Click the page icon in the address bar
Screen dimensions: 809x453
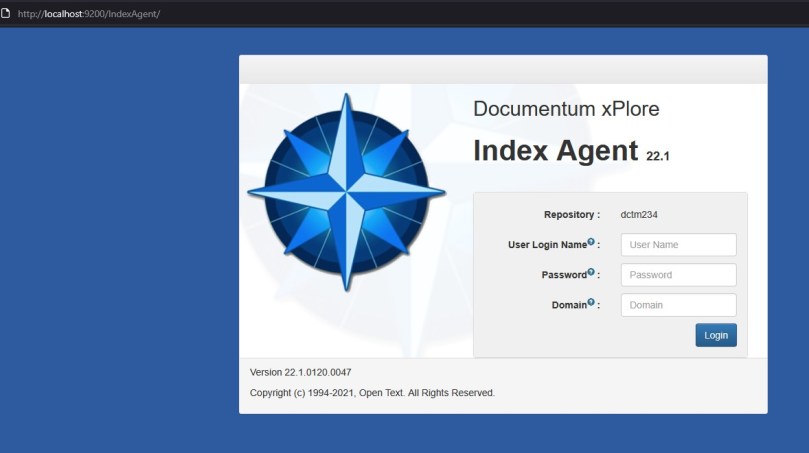7,13
